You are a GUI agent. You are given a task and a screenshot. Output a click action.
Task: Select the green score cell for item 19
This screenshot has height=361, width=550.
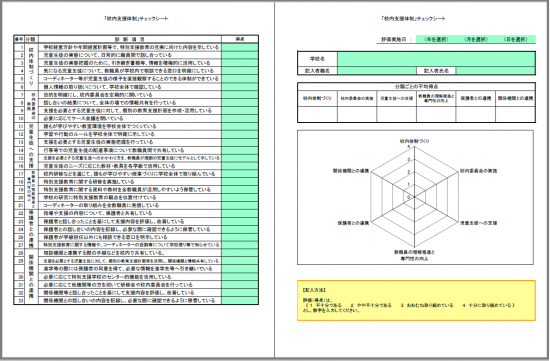pos(240,189)
